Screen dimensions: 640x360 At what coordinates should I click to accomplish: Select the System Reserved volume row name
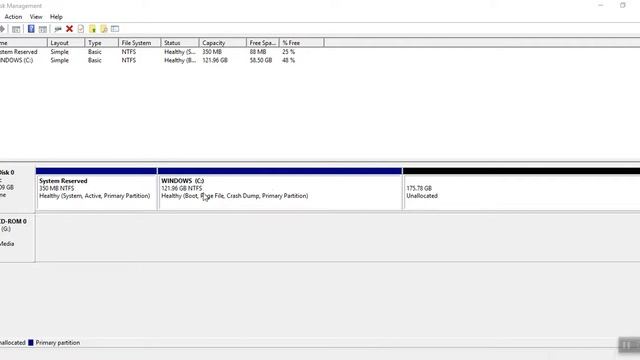click(18, 52)
